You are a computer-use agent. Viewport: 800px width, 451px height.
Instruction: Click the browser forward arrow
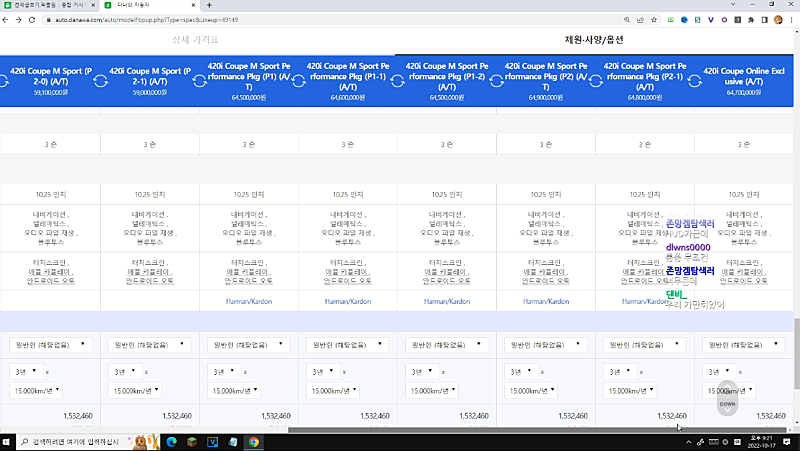(18, 20)
